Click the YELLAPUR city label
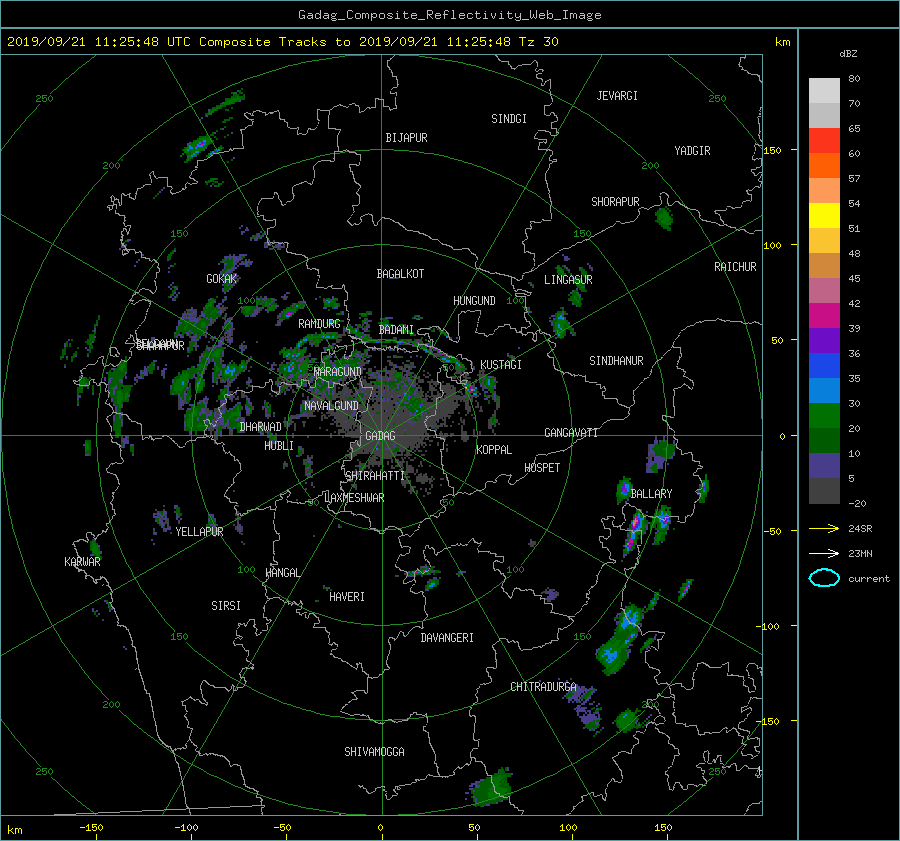 (x=199, y=532)
